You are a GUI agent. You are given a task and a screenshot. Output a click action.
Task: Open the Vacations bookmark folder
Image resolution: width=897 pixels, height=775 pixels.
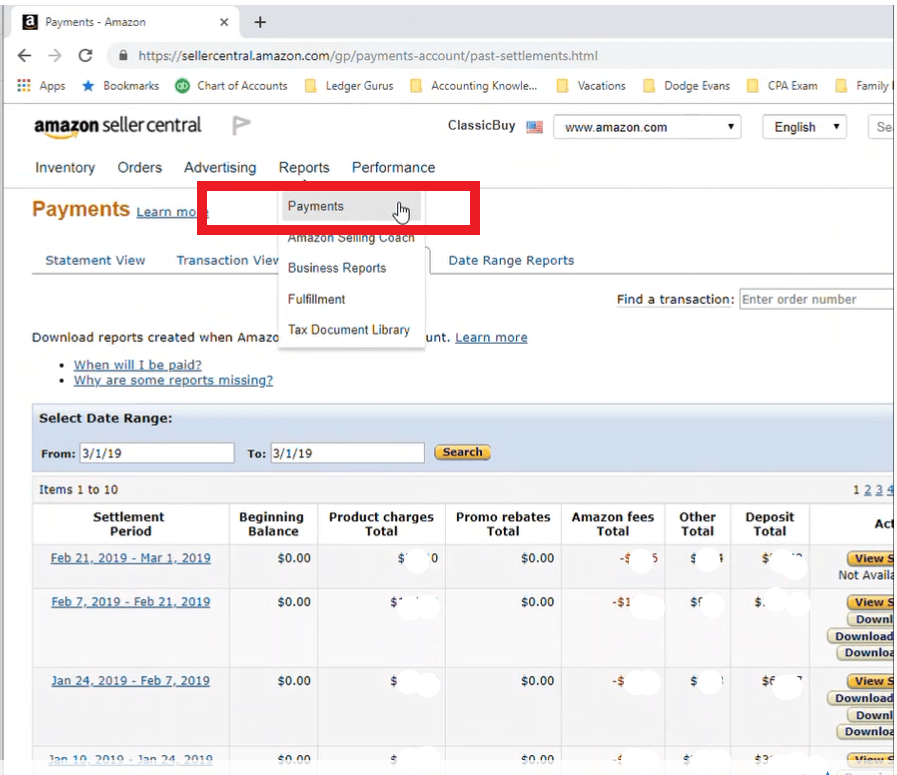pos(591,86)
